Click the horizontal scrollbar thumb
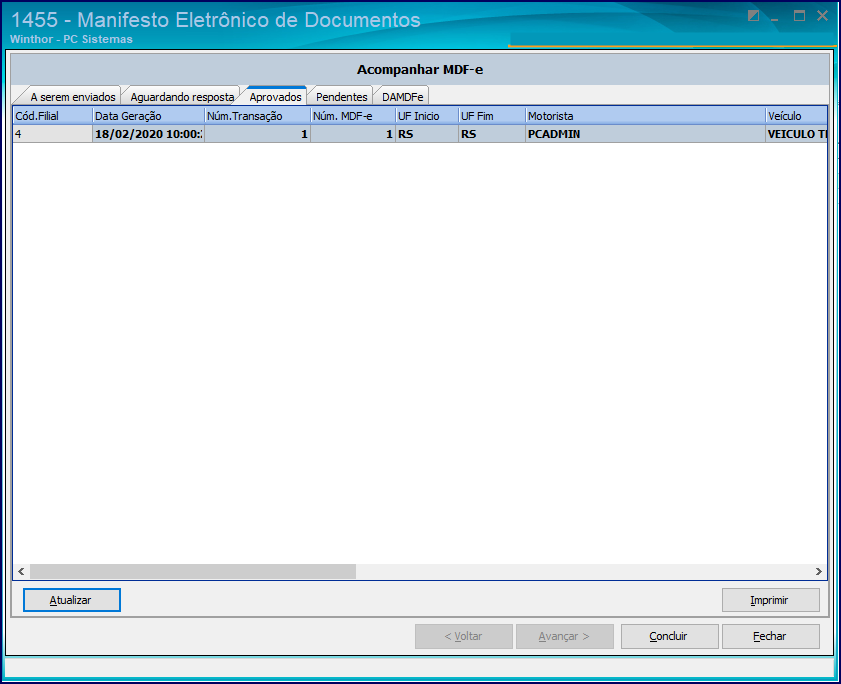 click(193, 571)
